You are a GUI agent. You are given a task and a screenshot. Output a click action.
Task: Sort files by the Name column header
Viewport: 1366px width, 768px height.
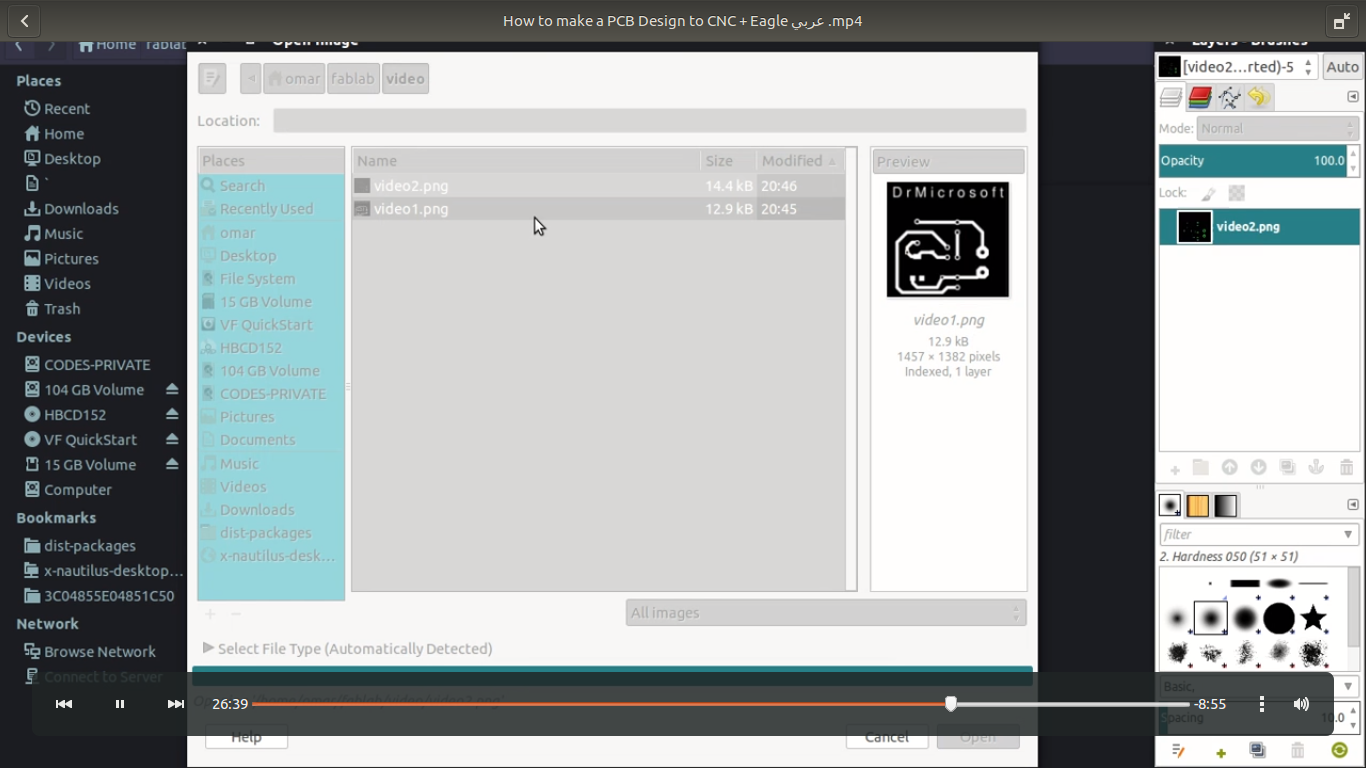pyautogui.click(x=526, y=160)
